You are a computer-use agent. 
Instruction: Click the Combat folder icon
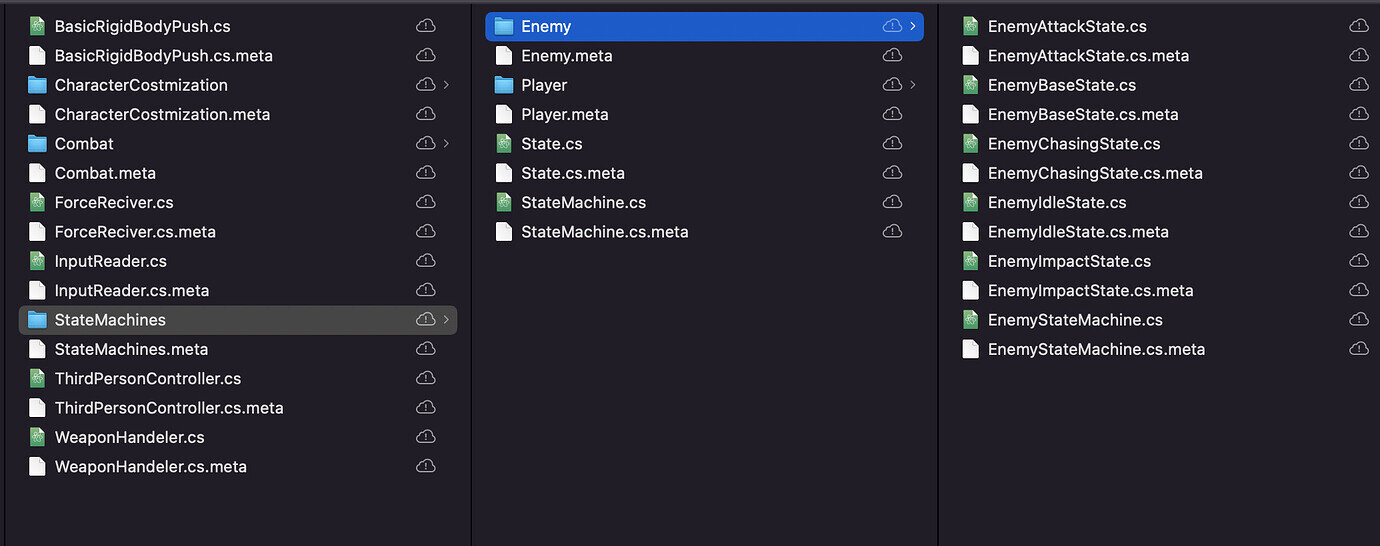click(x=37, y=144)
